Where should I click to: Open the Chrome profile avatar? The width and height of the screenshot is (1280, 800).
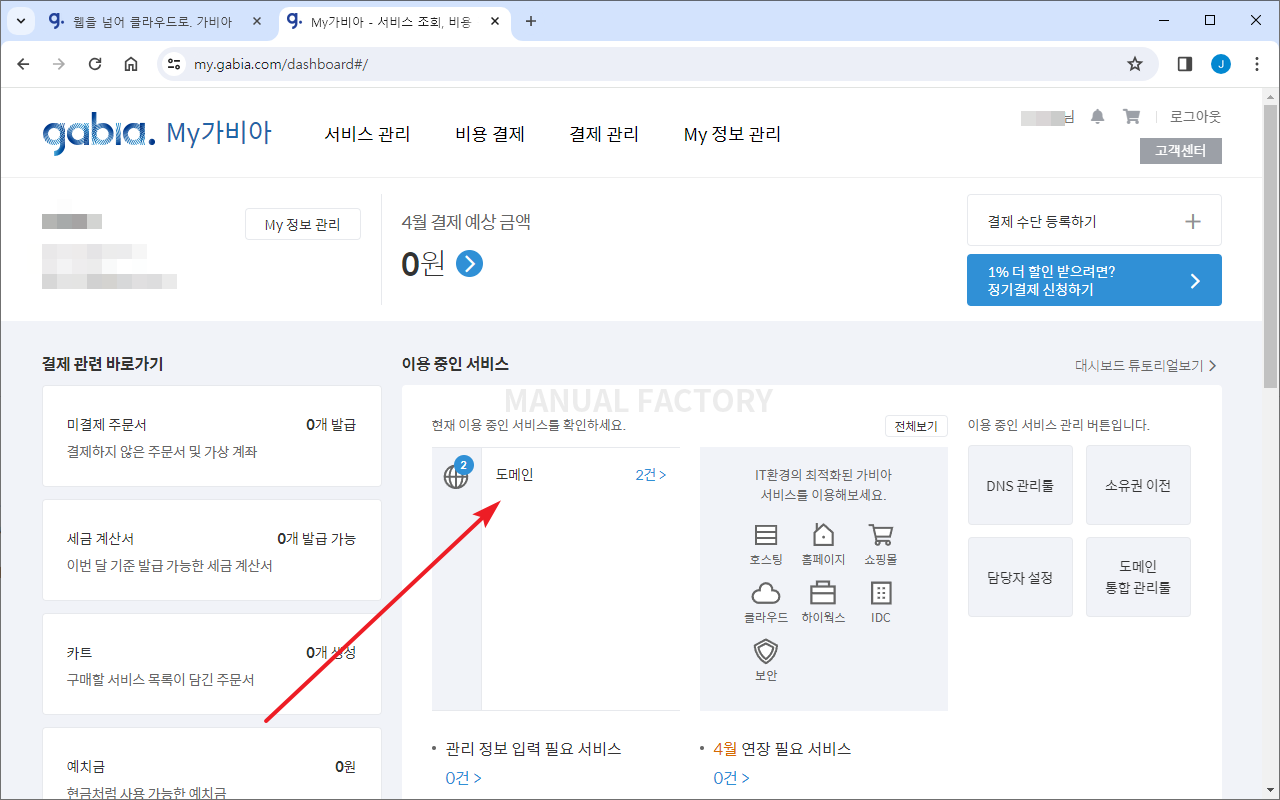click(x=1221, y=64)
